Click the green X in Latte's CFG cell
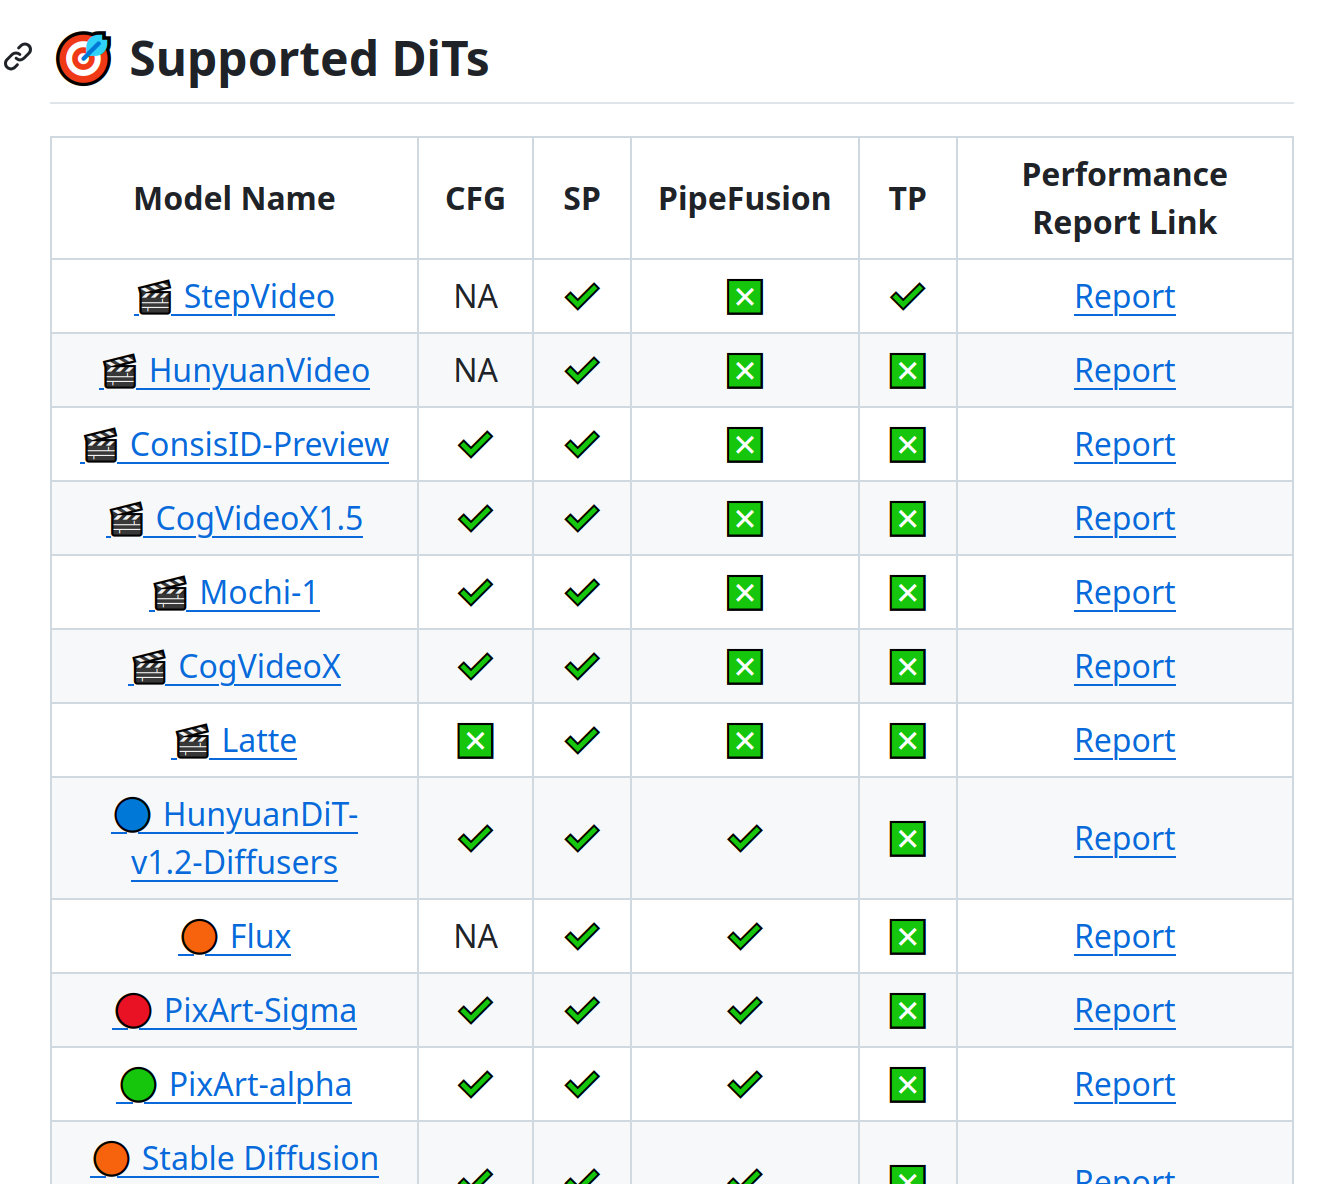 [475, 741]
